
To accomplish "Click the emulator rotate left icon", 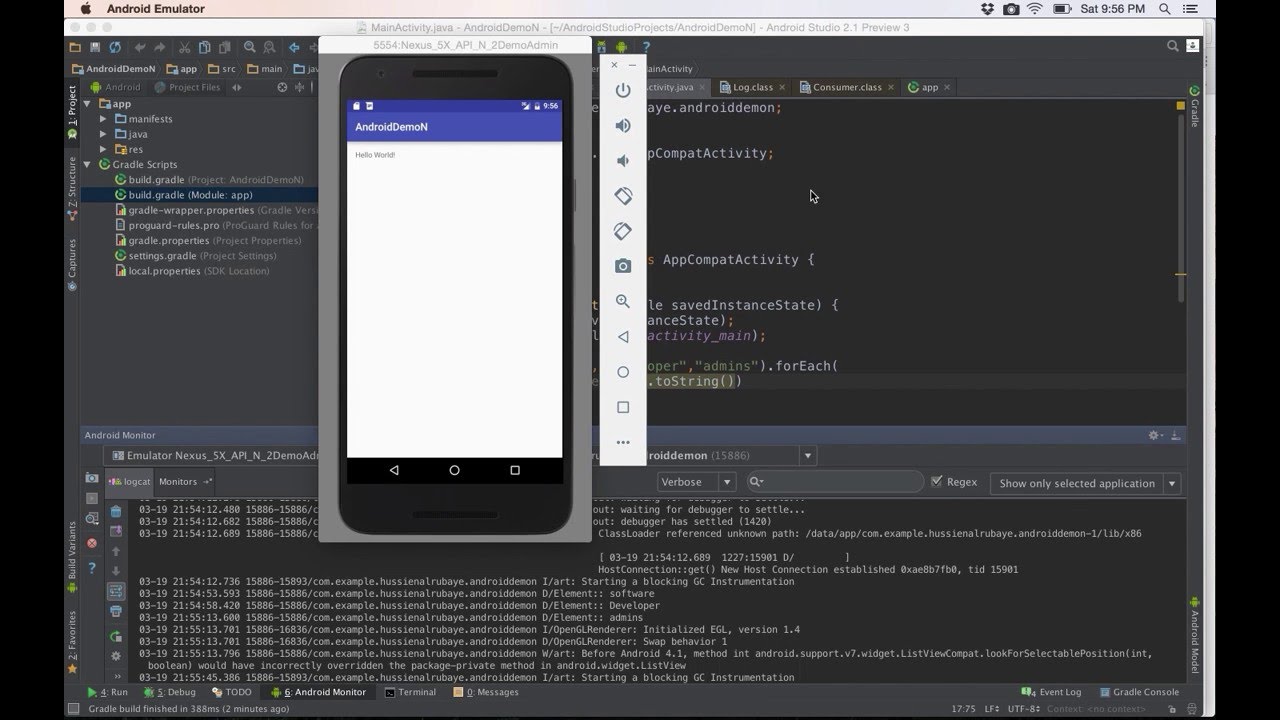I will (x=623, y=196).
